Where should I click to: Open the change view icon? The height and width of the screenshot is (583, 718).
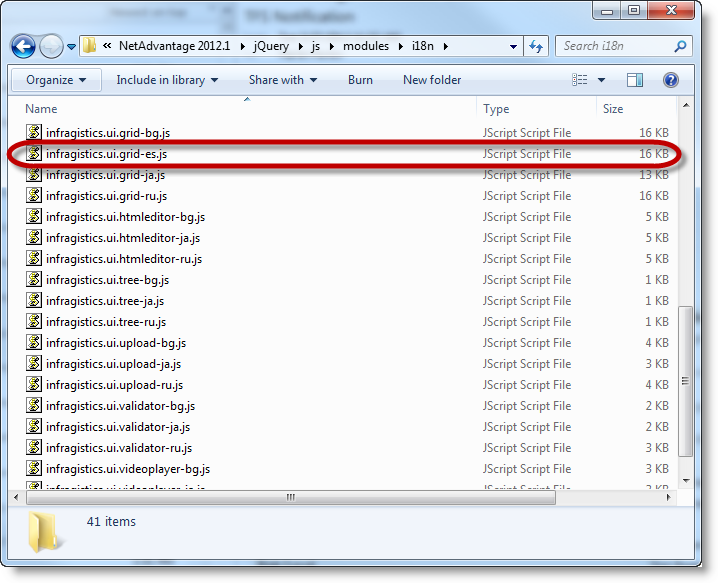click(x=580, y=80)
